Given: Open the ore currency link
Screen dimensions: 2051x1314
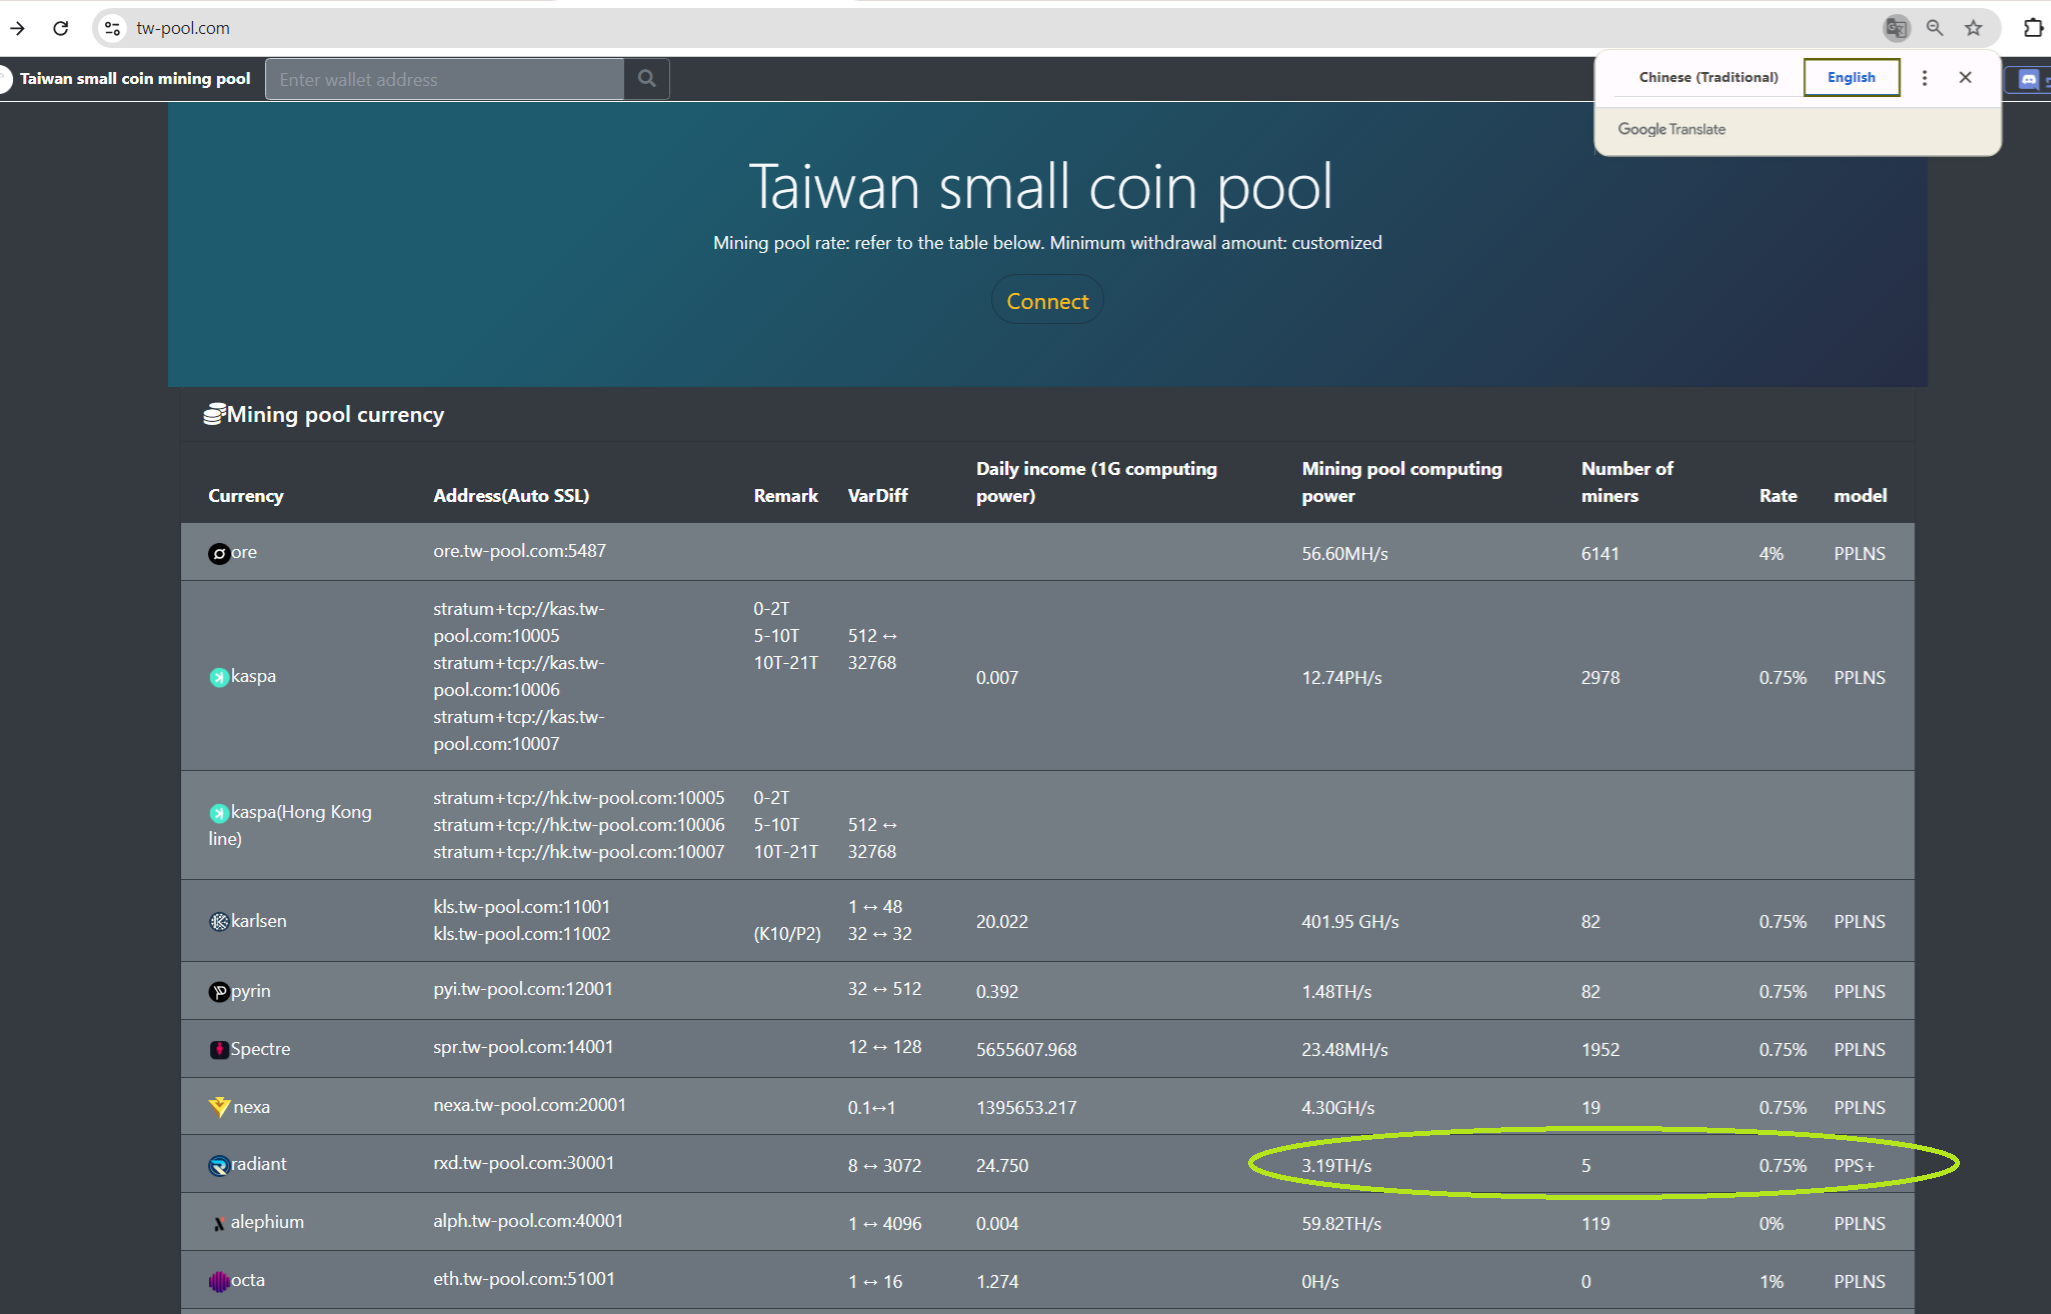Looking at the screenshot, I should click(x=244, y=552).
